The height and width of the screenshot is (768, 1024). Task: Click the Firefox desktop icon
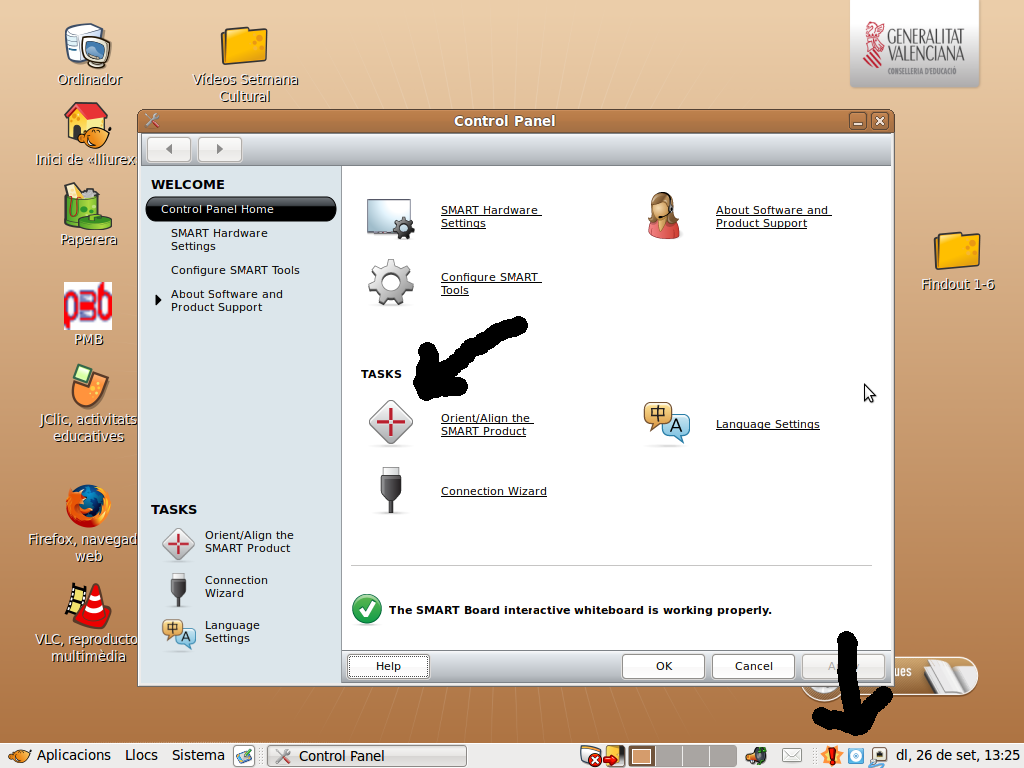pos(88,506)
